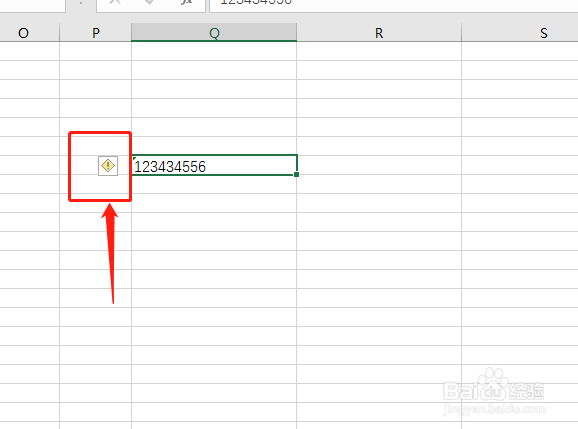Click the fill handle of the selected cell

coord(296,175)
